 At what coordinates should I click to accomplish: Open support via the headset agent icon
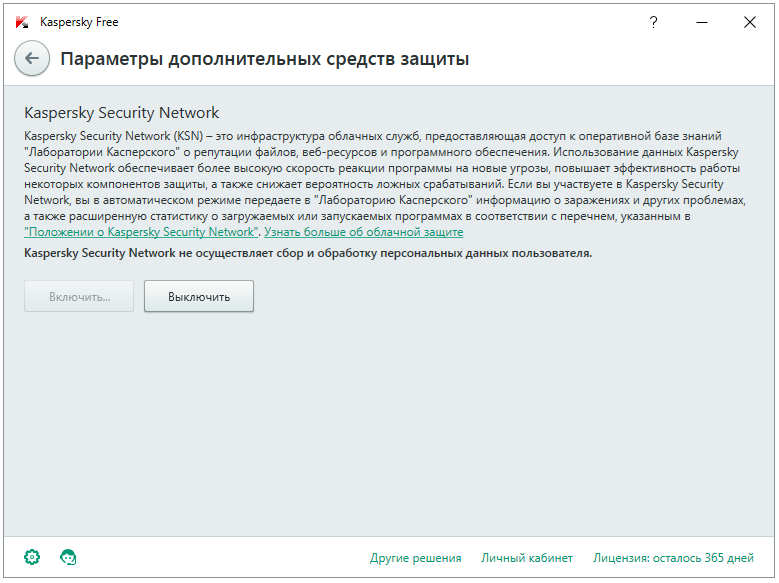click(69, 557)
